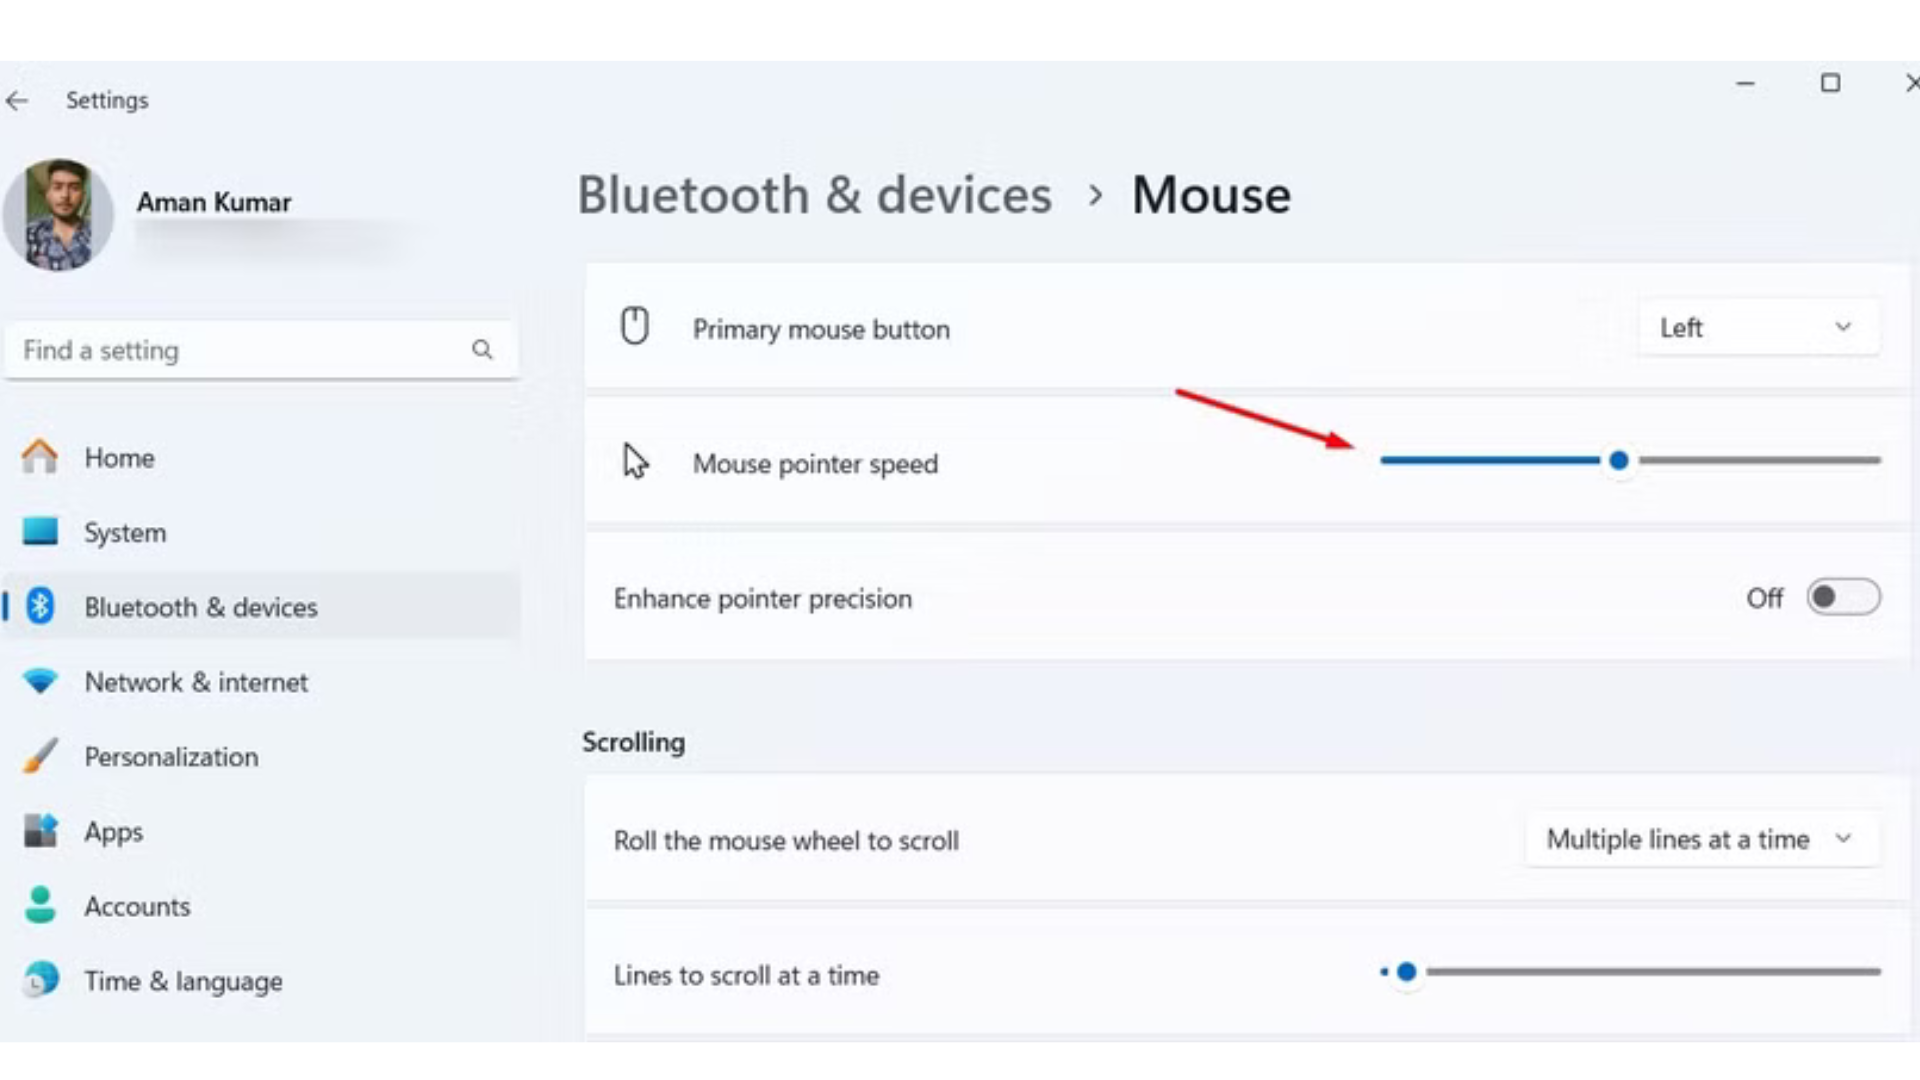Select the Personalization menu item

coord(171,757)
